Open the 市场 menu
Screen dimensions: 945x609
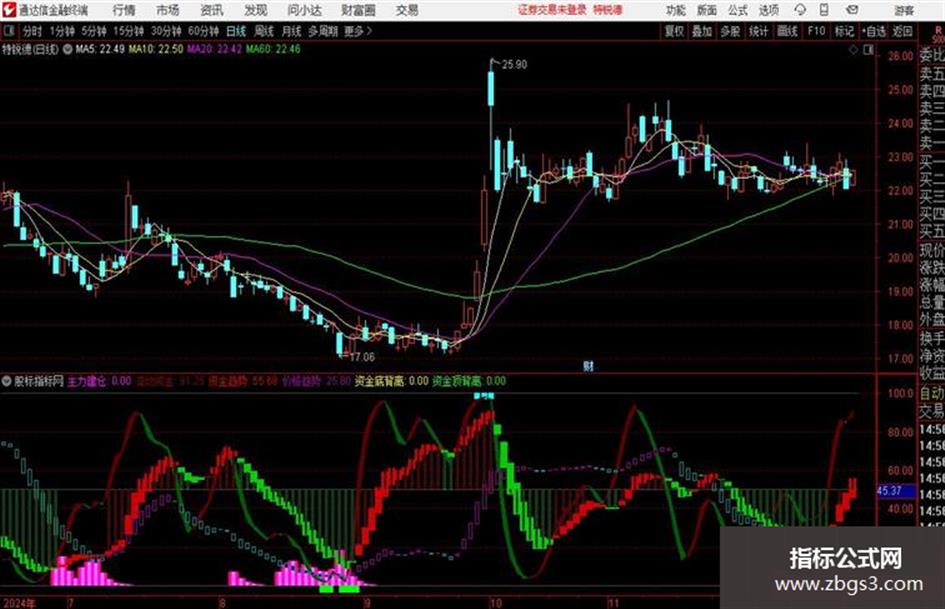[x=167, y=10]
